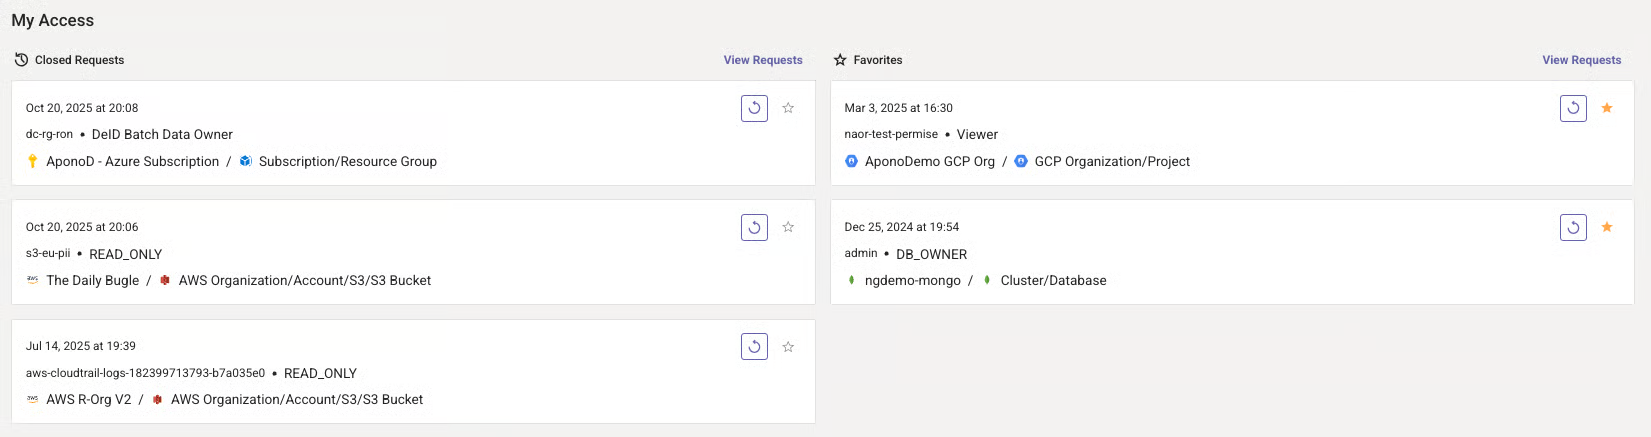Re-request admin DB_OWNER access

point(1573,227)
